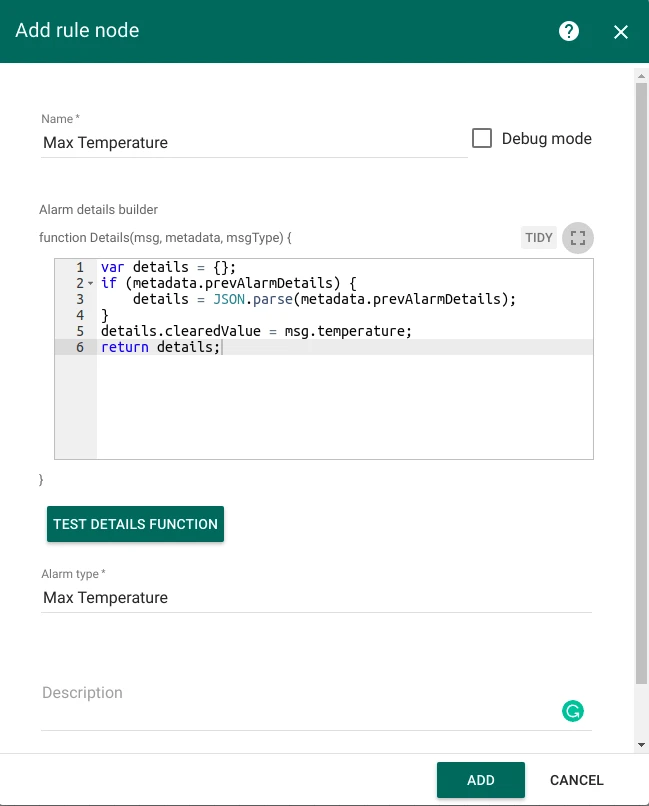Click line number 4 in gutter
Viewport: 649px width, 806px height.
tap(80, 315)
